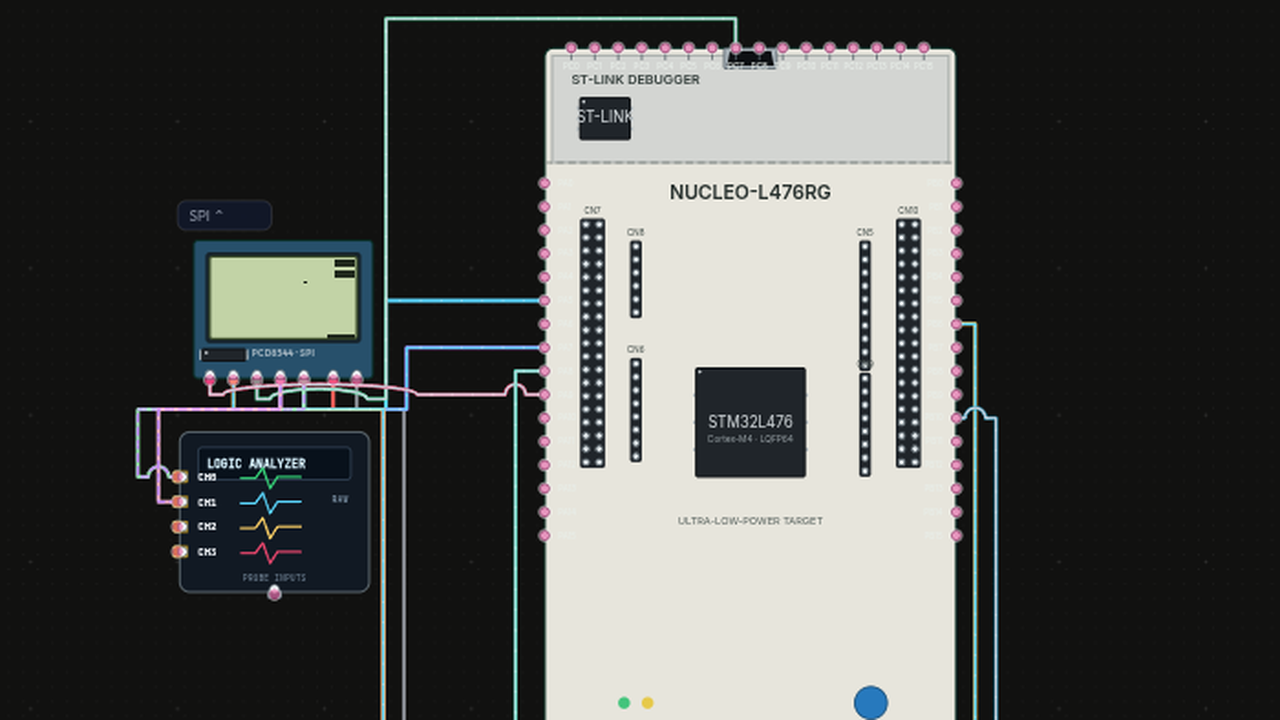Click the NUCLEO-L476RG board title
Viewport: 1280px width, 720px height.
point(750,192)
